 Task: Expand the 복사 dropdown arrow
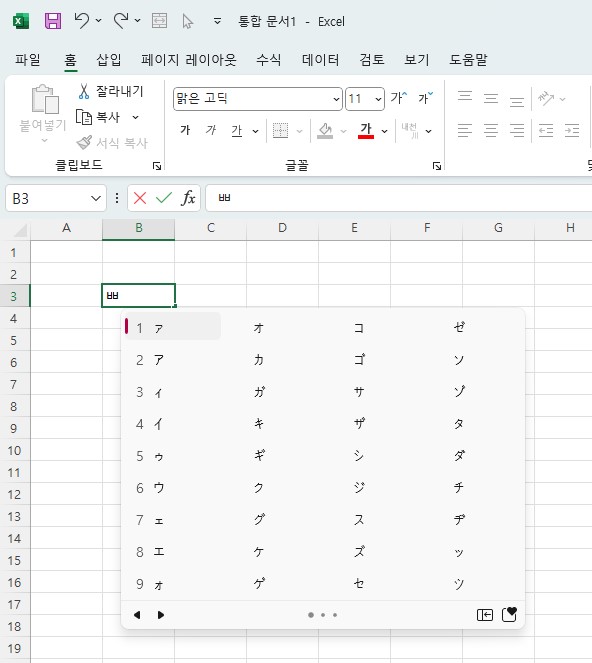pyautogui.click(x=135, y=117)
